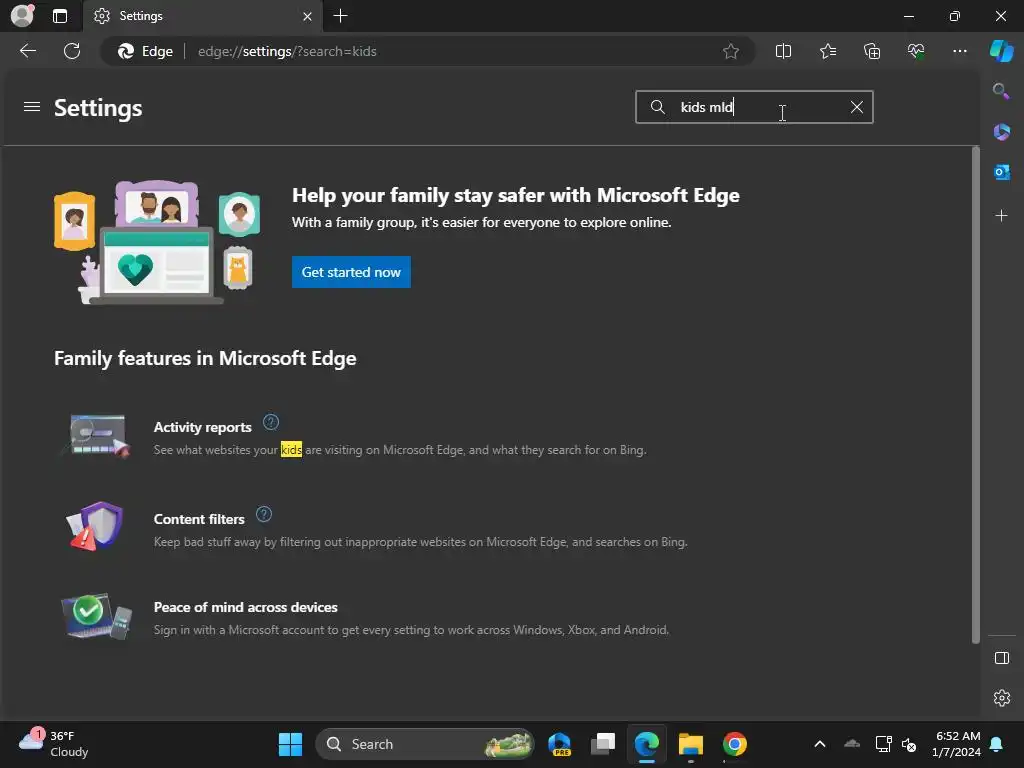
Task: Open sidebar Search icon
Action: tap(1001, 91)
